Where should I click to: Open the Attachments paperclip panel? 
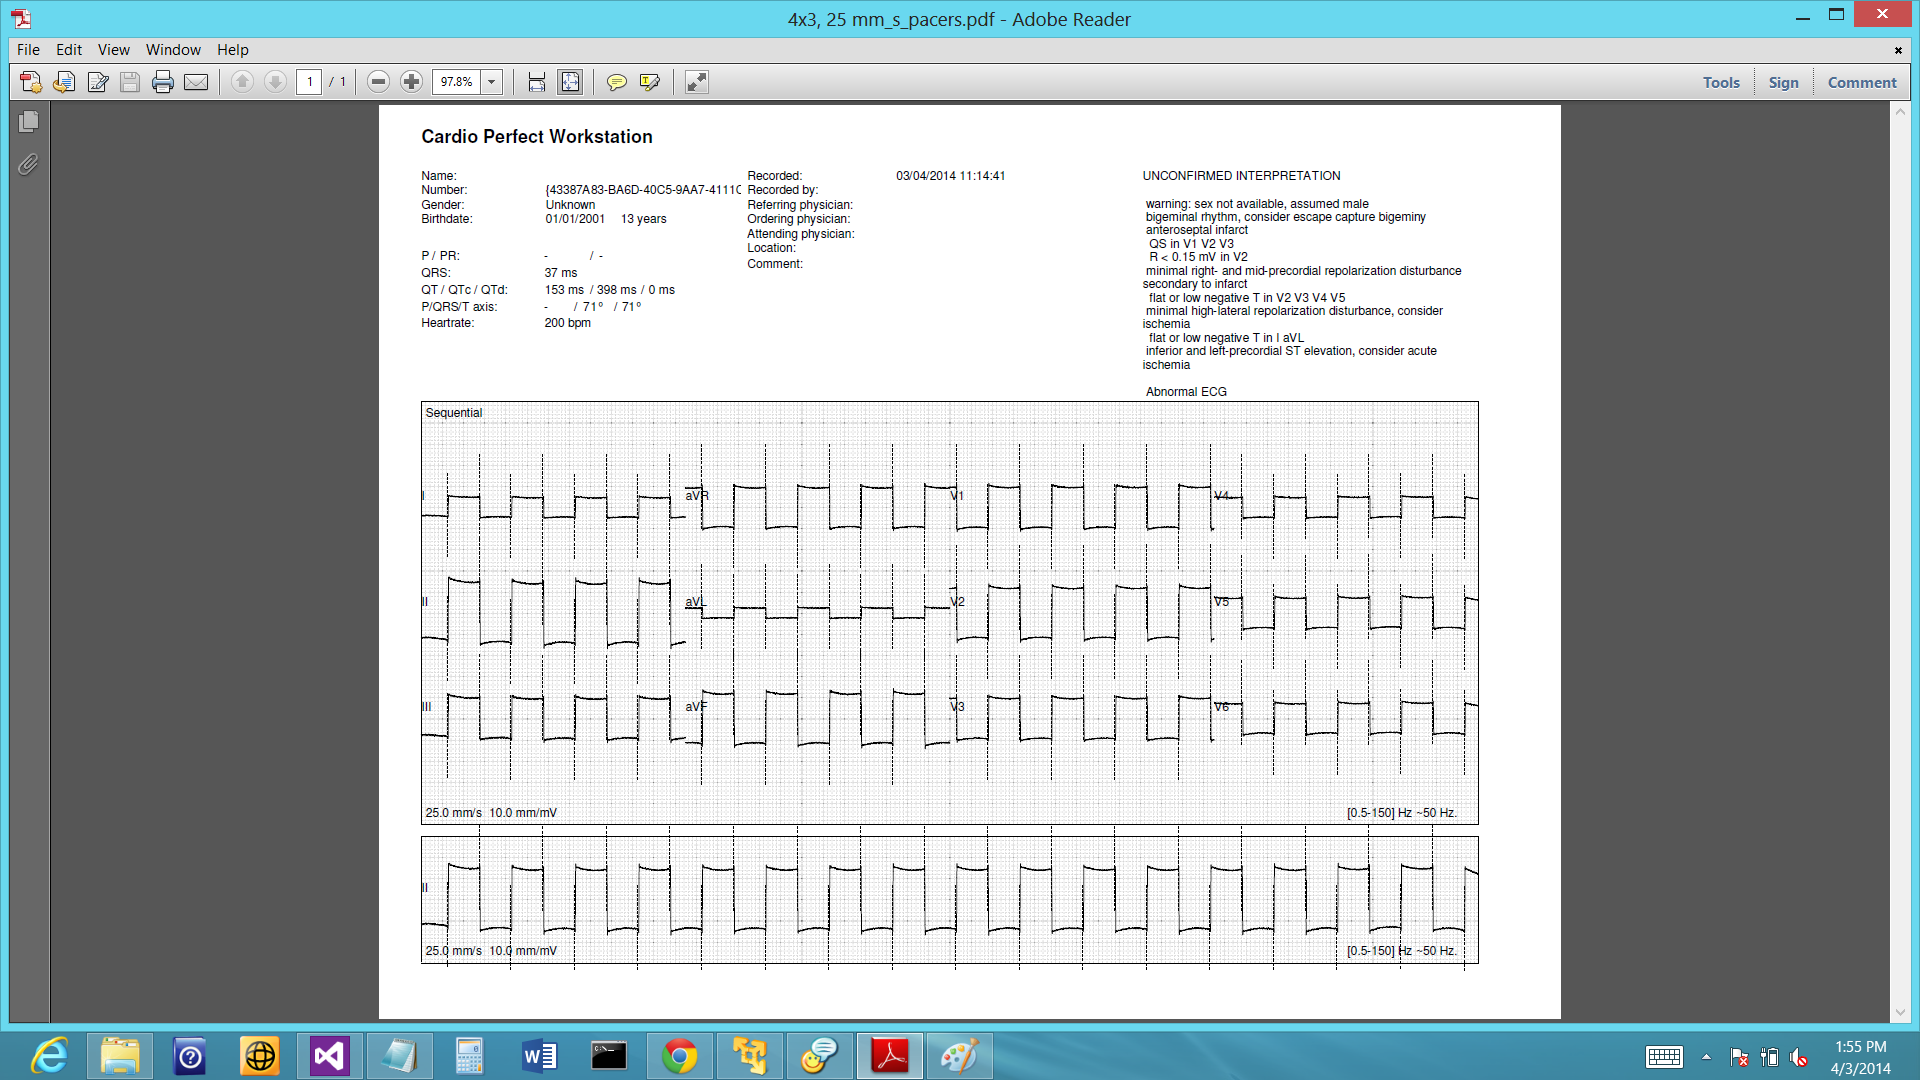pos(28,164)
